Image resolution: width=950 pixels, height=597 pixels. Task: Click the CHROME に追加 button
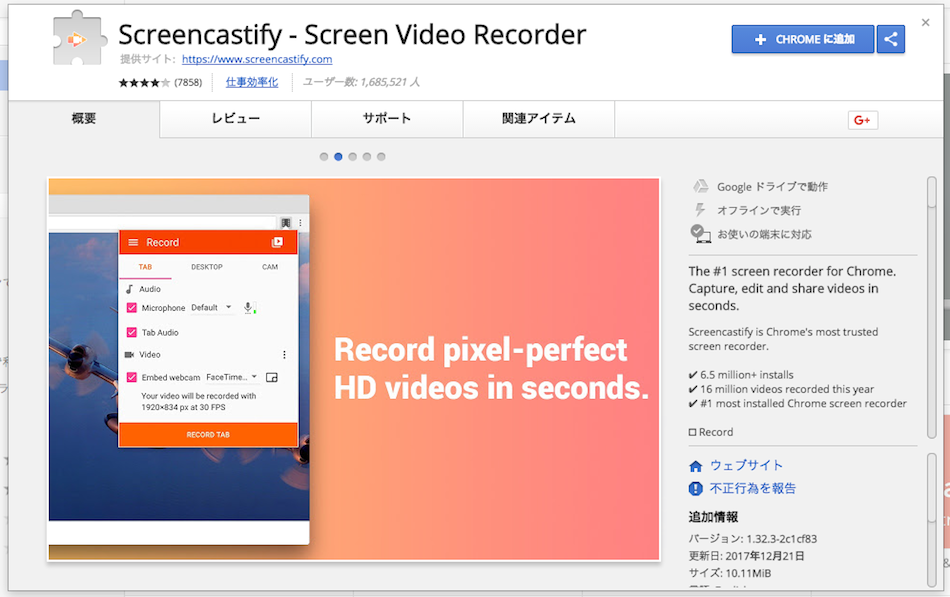click(803, 39)
